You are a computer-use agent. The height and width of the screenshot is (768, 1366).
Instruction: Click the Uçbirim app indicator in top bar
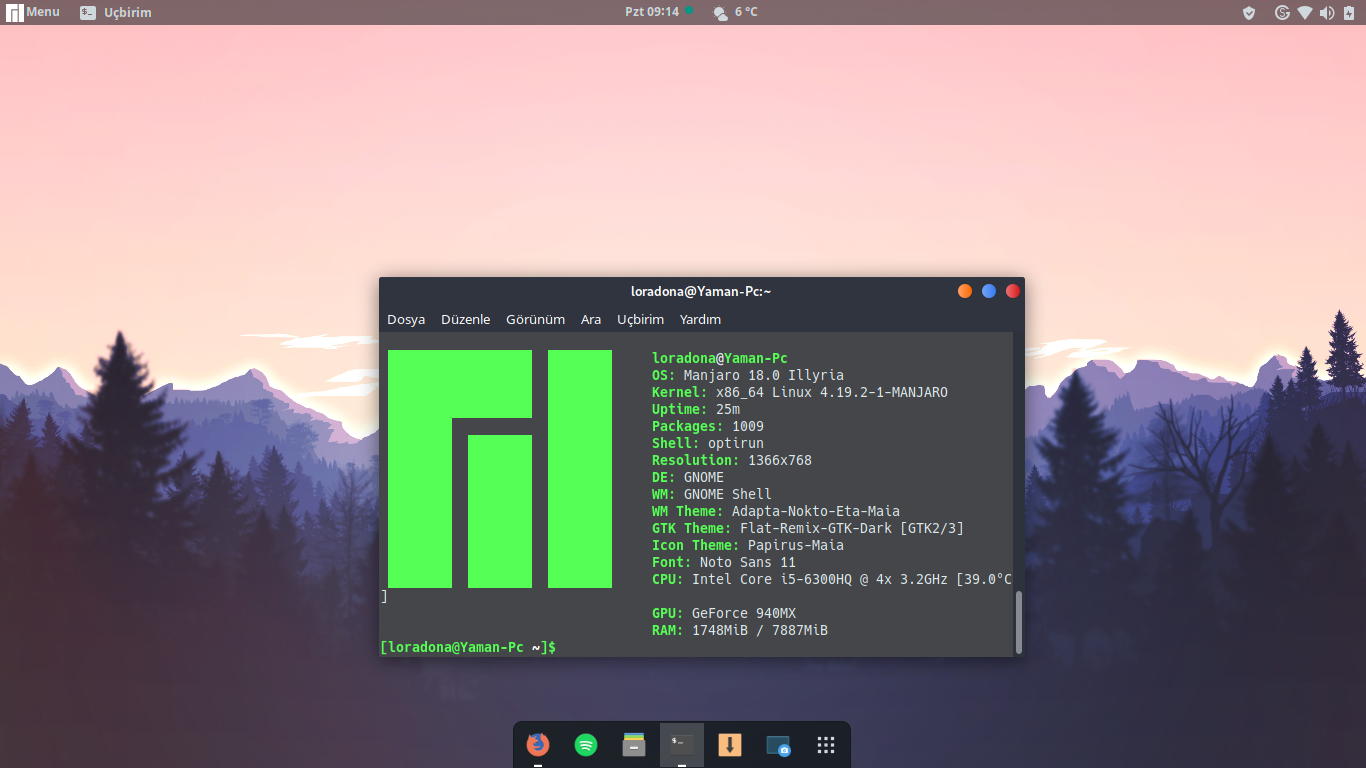[116, 12]
